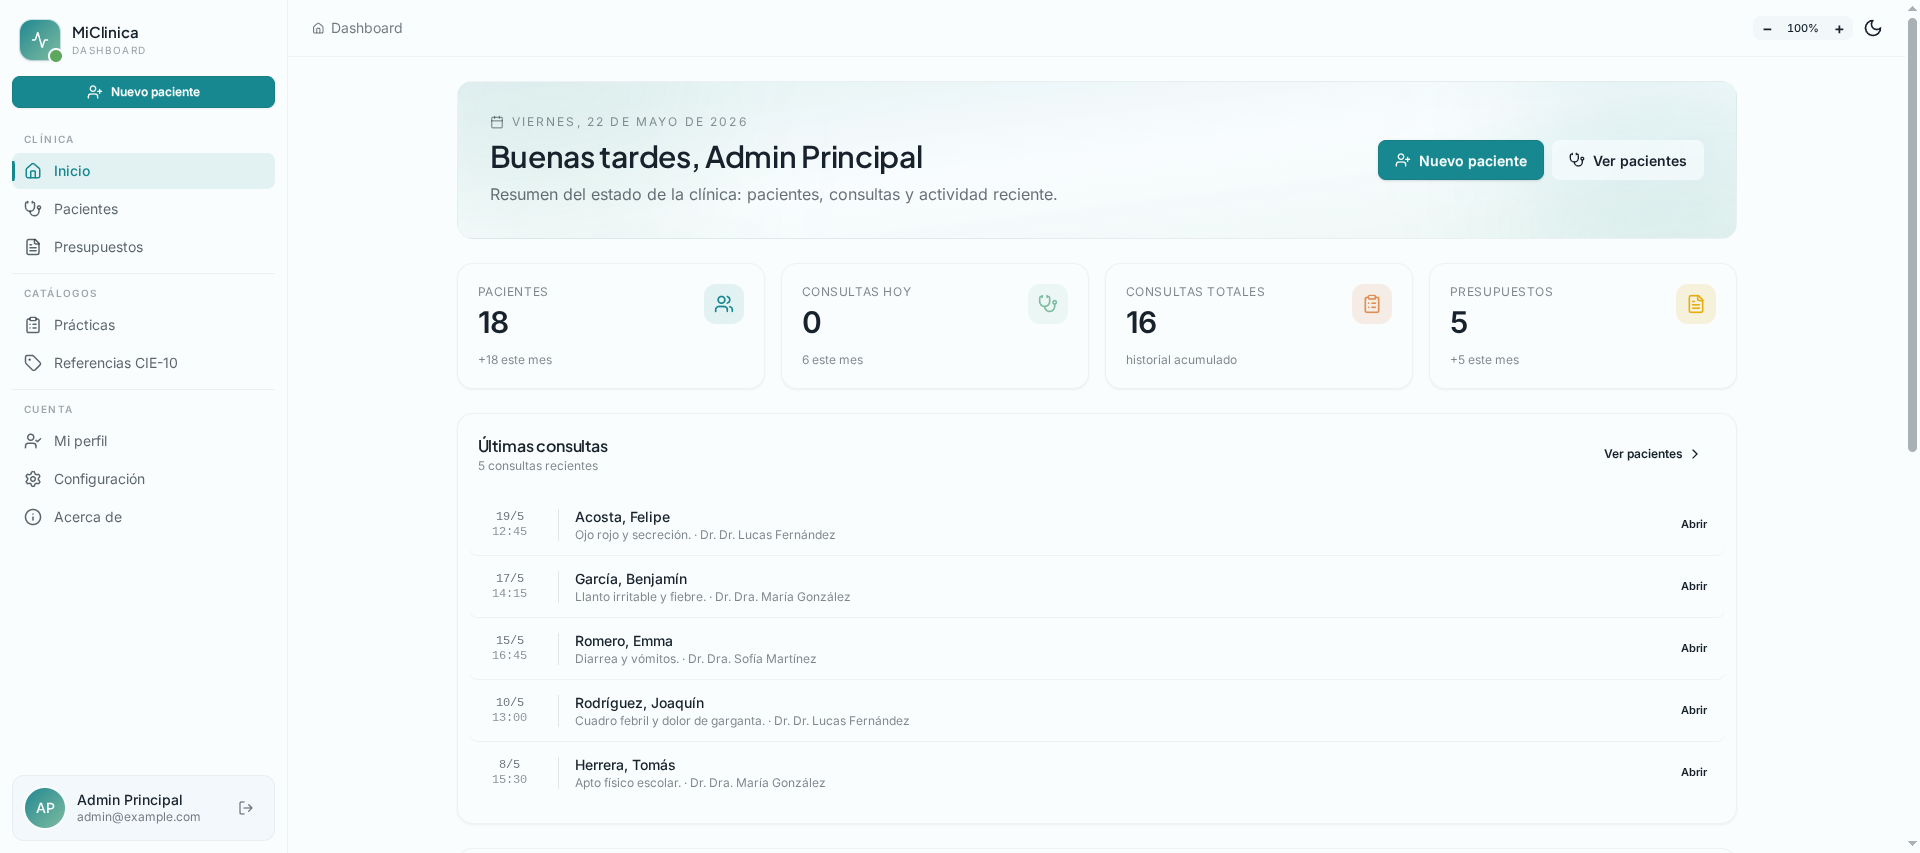Screen dimensions: 1920x853
Task: Click the date 19/5 12:45
Action: click(x=510, y=524)
